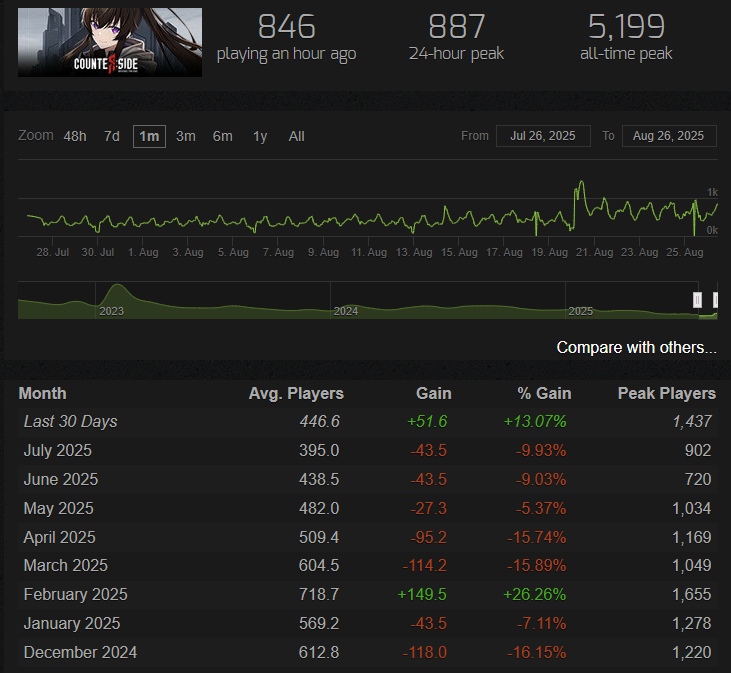The height and width of the screenshot is (673, 731).
Task: Click the Month column header
Action: 42,393
